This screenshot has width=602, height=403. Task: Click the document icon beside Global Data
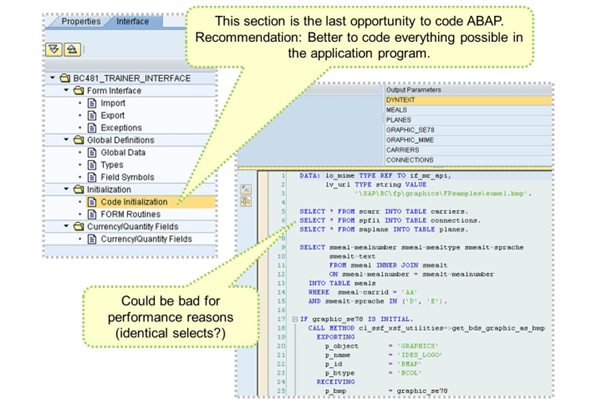[92, 151]
